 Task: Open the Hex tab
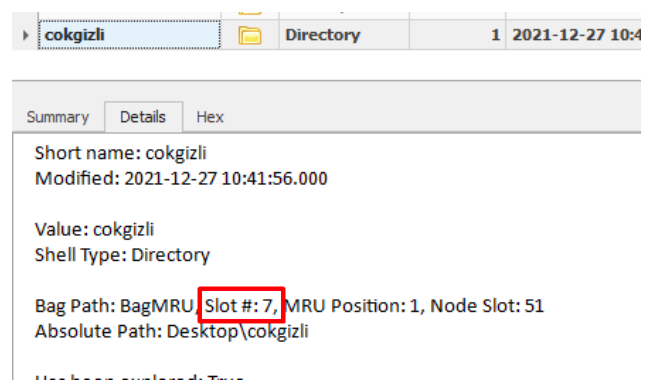[210, 117]
